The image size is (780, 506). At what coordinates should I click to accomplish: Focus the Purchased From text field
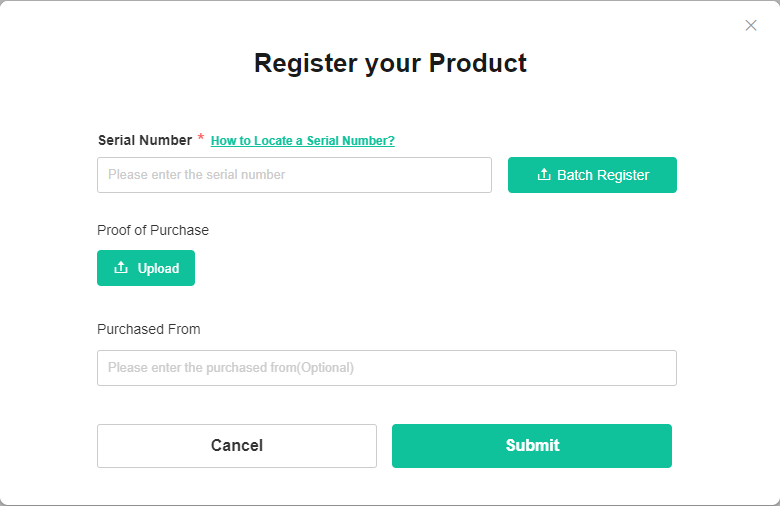click(386, 368)
